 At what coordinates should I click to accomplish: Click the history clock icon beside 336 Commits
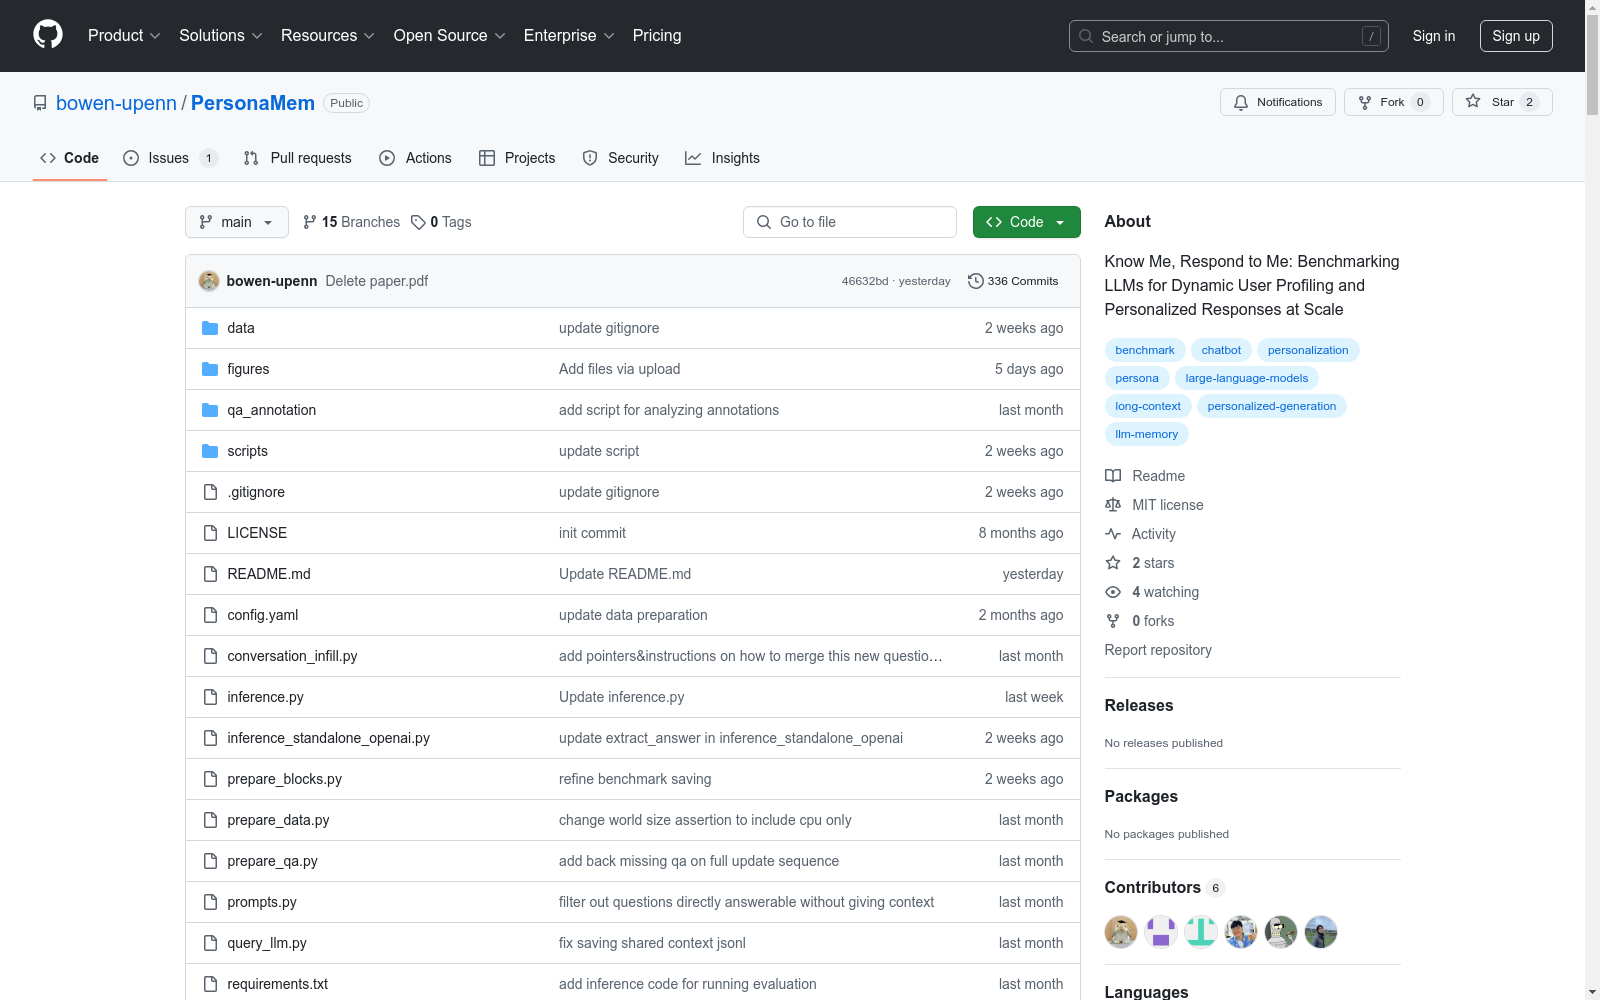pyautogui.click(x=976, y=281)
